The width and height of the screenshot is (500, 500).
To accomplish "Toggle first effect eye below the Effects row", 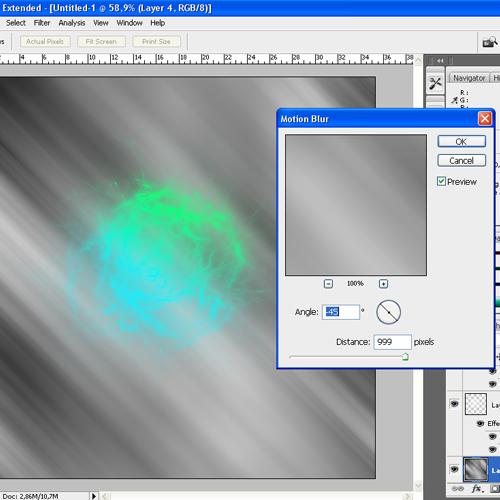I will click(x=493, y=436).
